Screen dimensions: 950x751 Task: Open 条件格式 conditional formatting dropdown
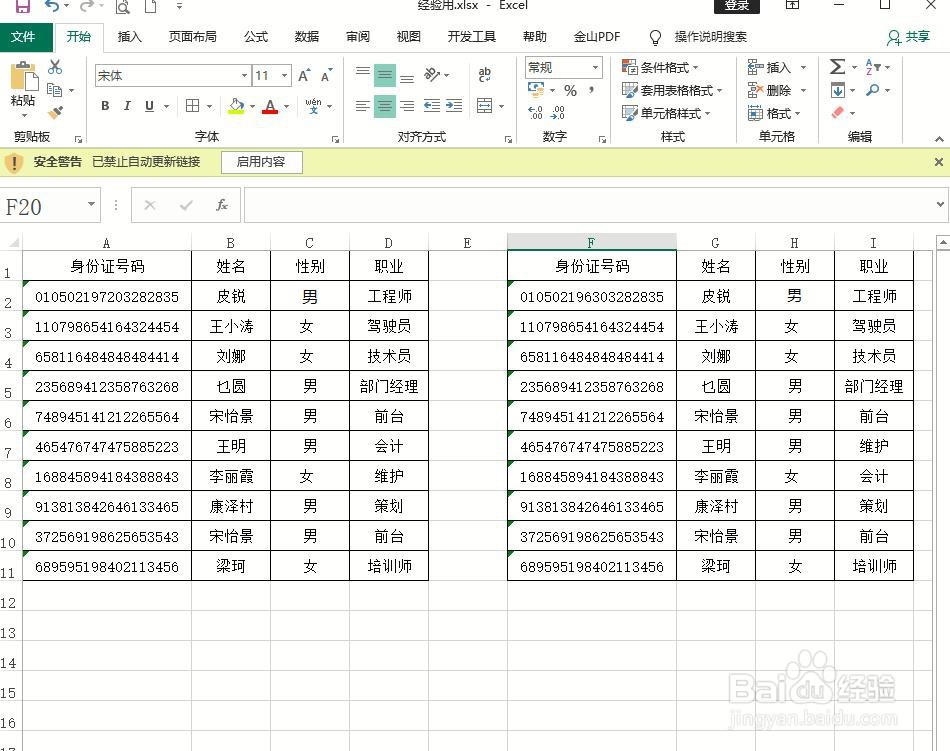[x=660, y=67]
